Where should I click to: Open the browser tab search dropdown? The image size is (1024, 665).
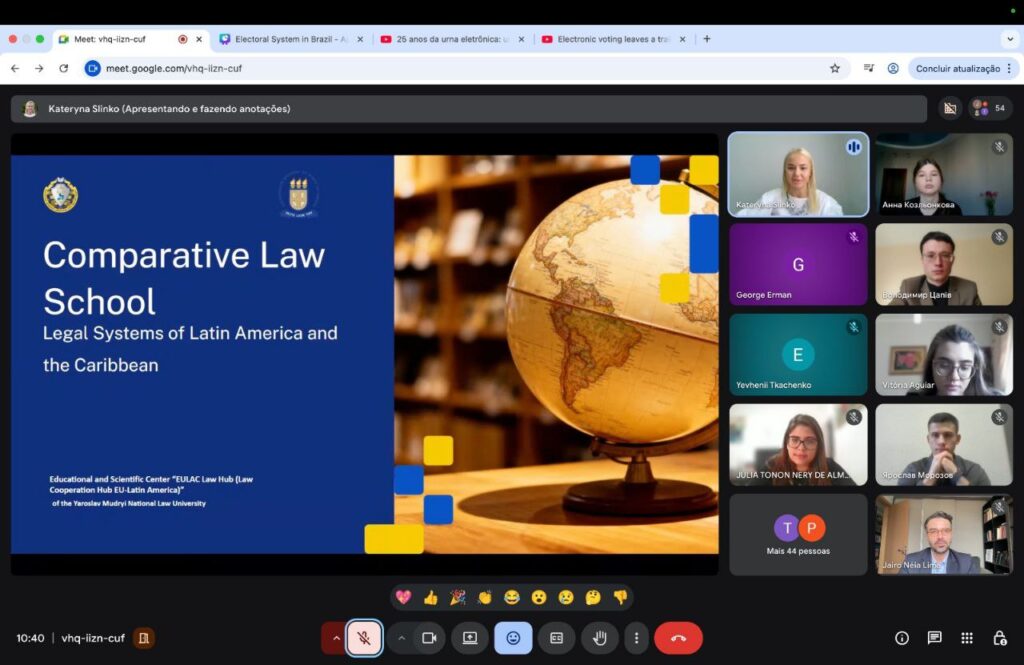click(1008, 39)
